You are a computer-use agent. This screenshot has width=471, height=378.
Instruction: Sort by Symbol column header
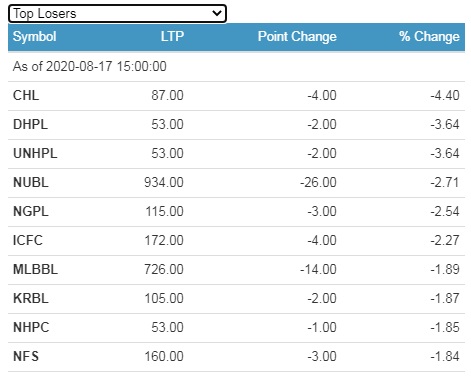pyautogui.click(x=34, y=36)
